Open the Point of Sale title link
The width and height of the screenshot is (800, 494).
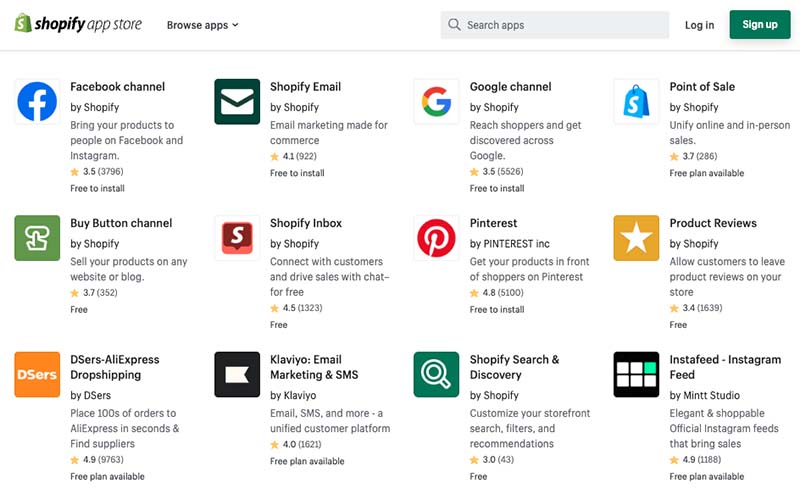pyautogui.click(x=702, y=87)
